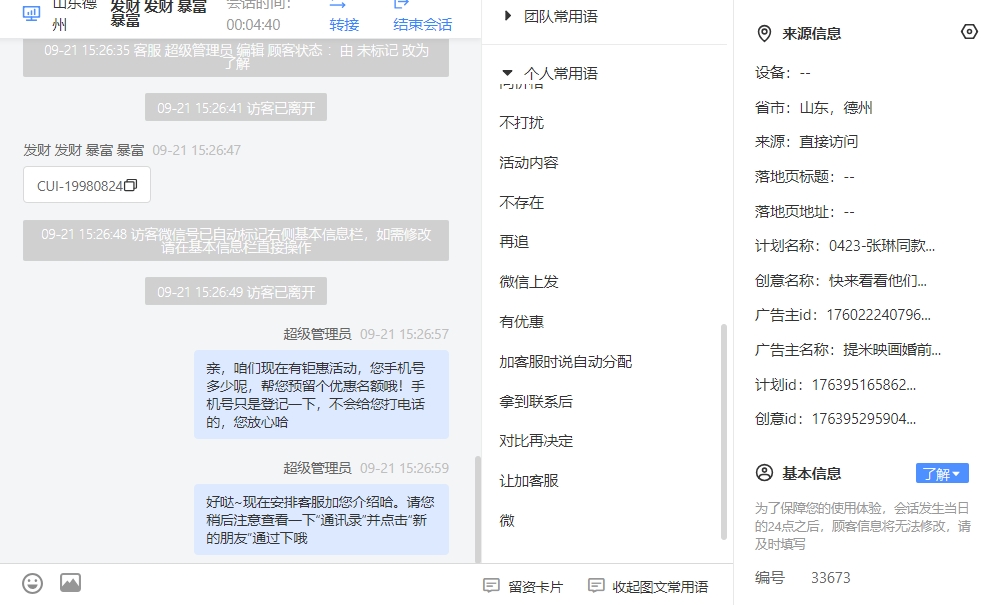This screenshot has height=605, width=981.
Task: Open the 了解 customer status dropdown
Action: [x=942, y=474]
